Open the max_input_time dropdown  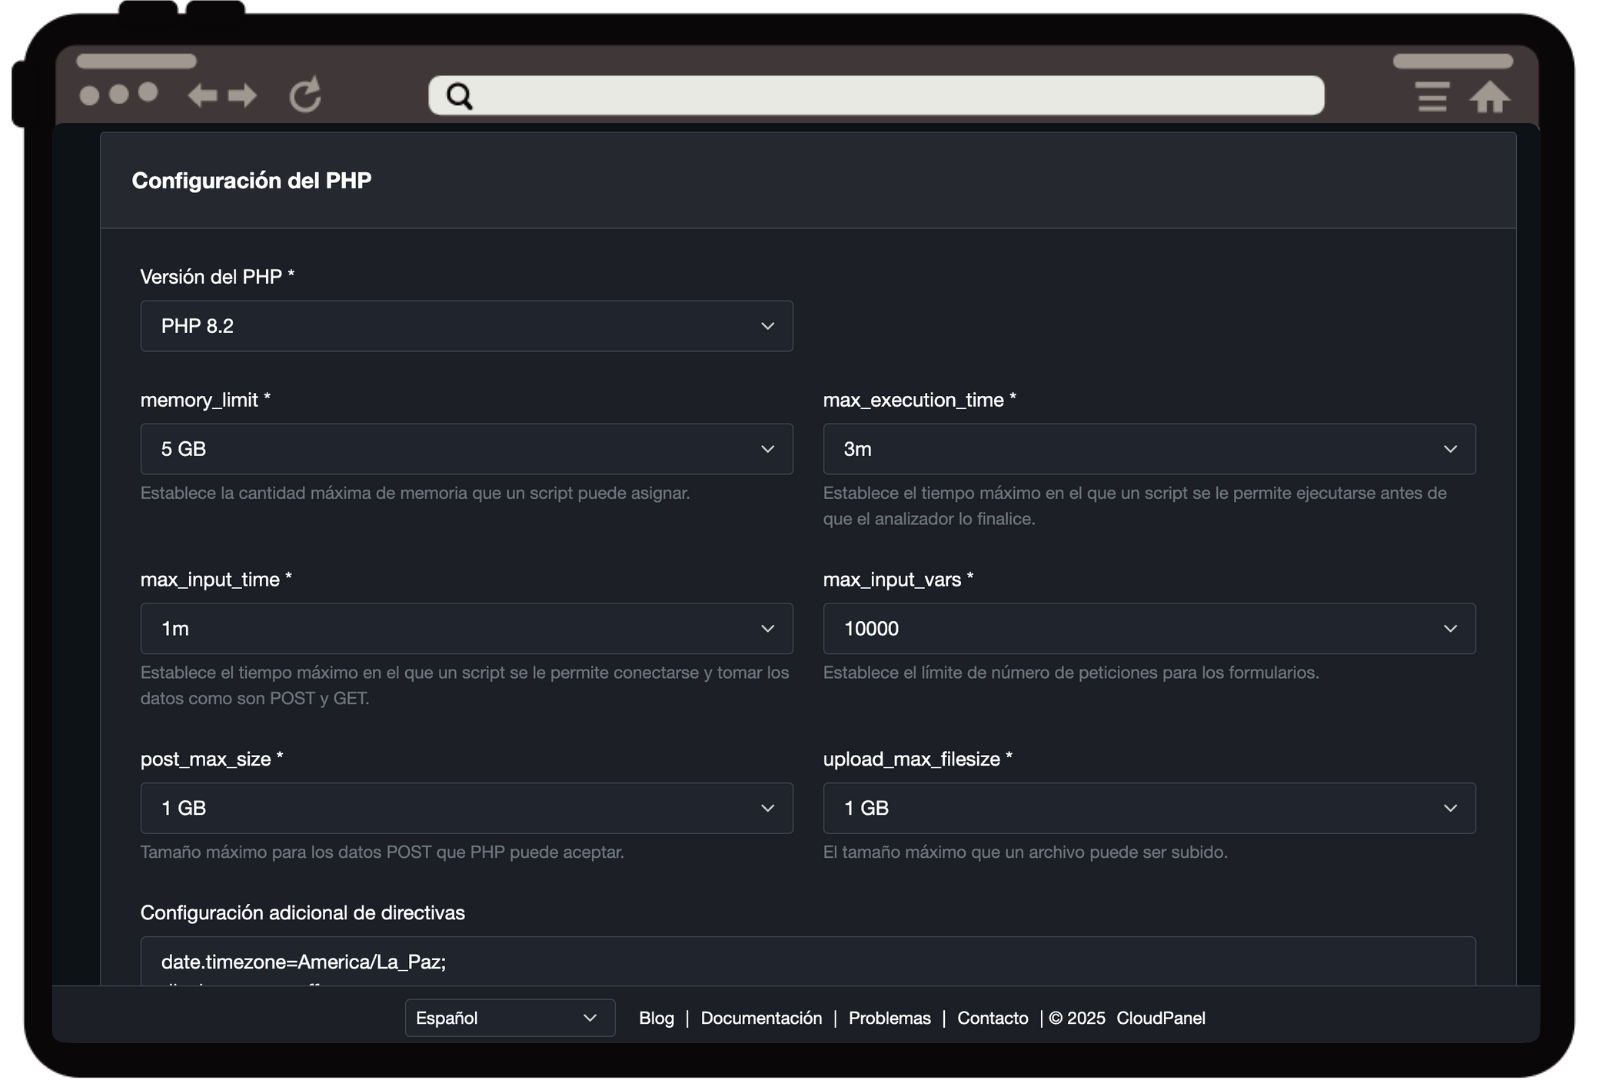point(466,629)
